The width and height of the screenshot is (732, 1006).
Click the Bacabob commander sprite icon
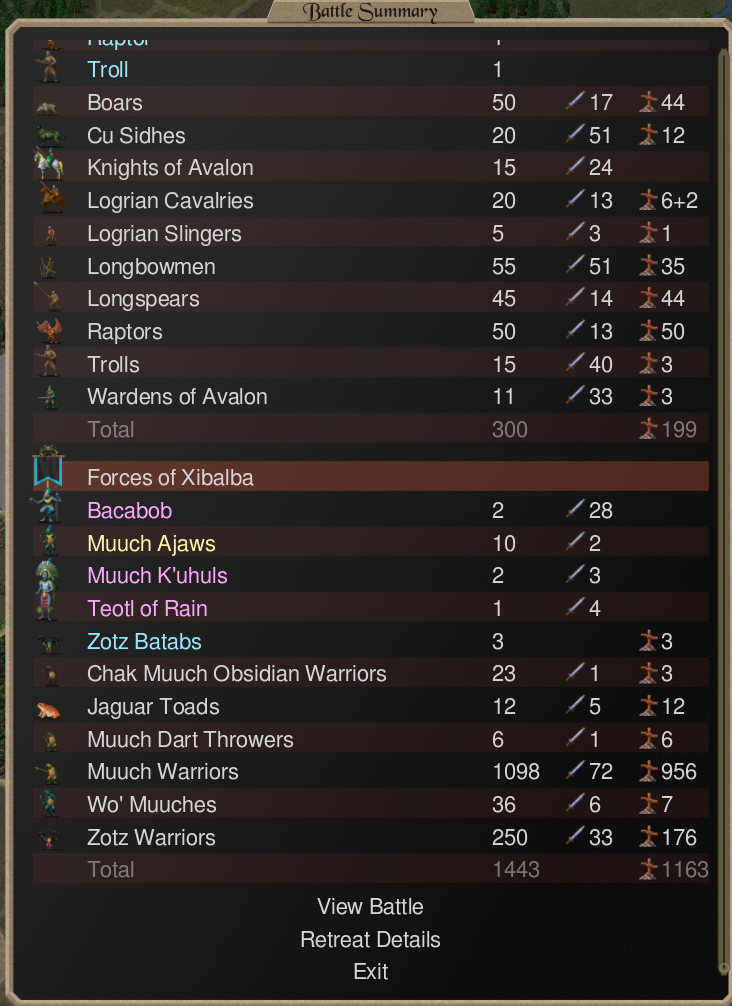coord(48,506)
